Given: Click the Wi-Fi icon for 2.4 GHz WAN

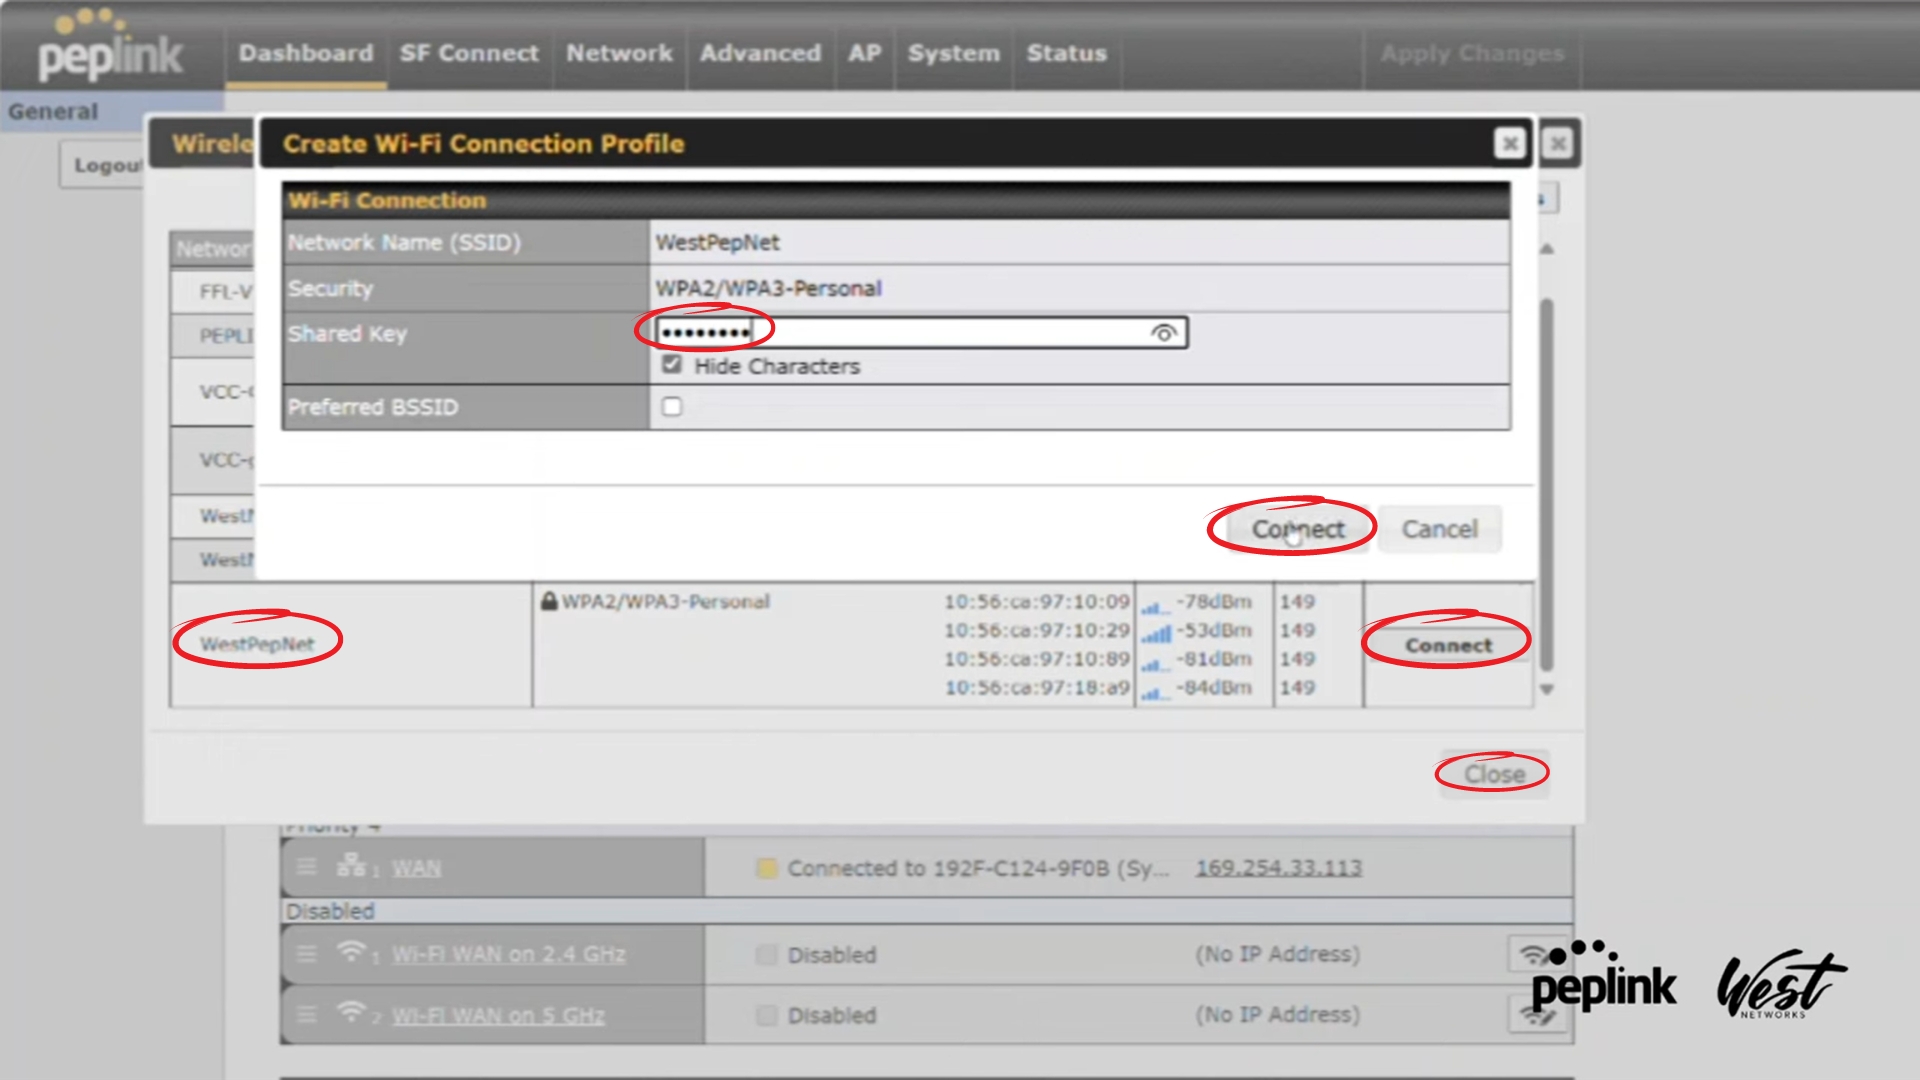Looking at the screenshot, I should click(x=351, y=951).
